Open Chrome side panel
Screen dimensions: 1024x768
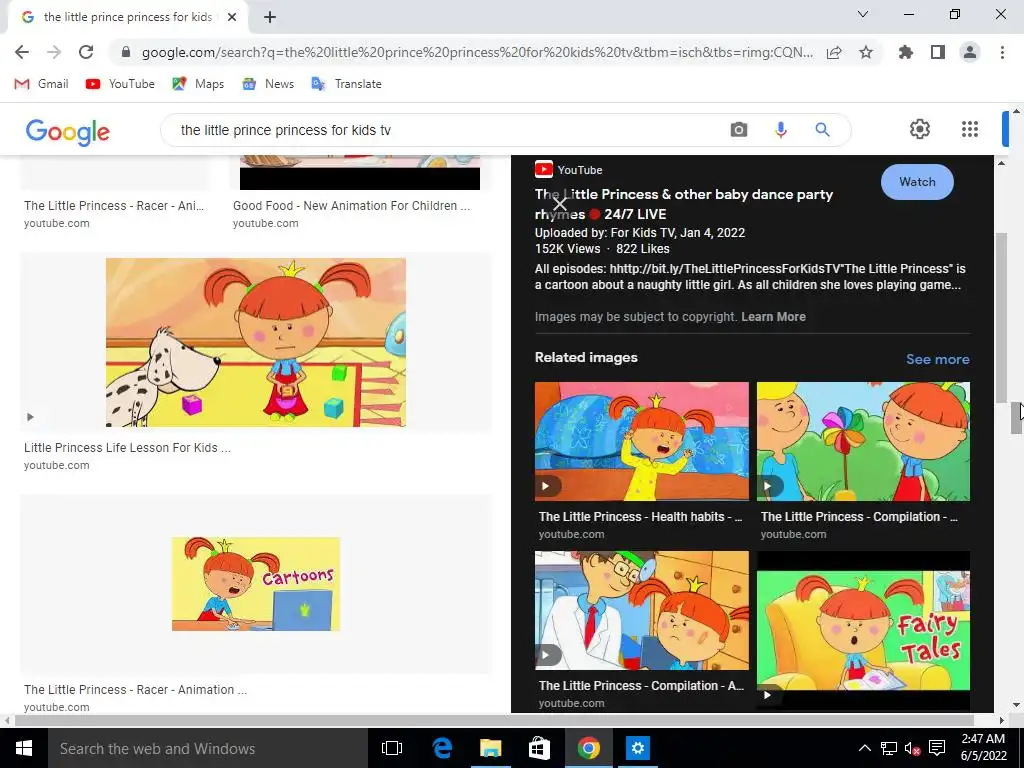coord(938,52)
